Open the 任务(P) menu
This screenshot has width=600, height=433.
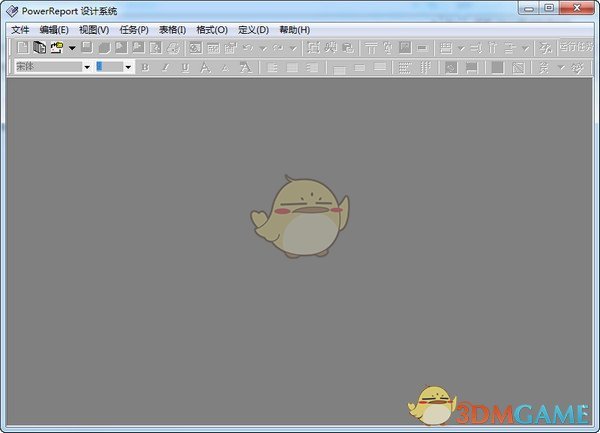tap(134, 30)
